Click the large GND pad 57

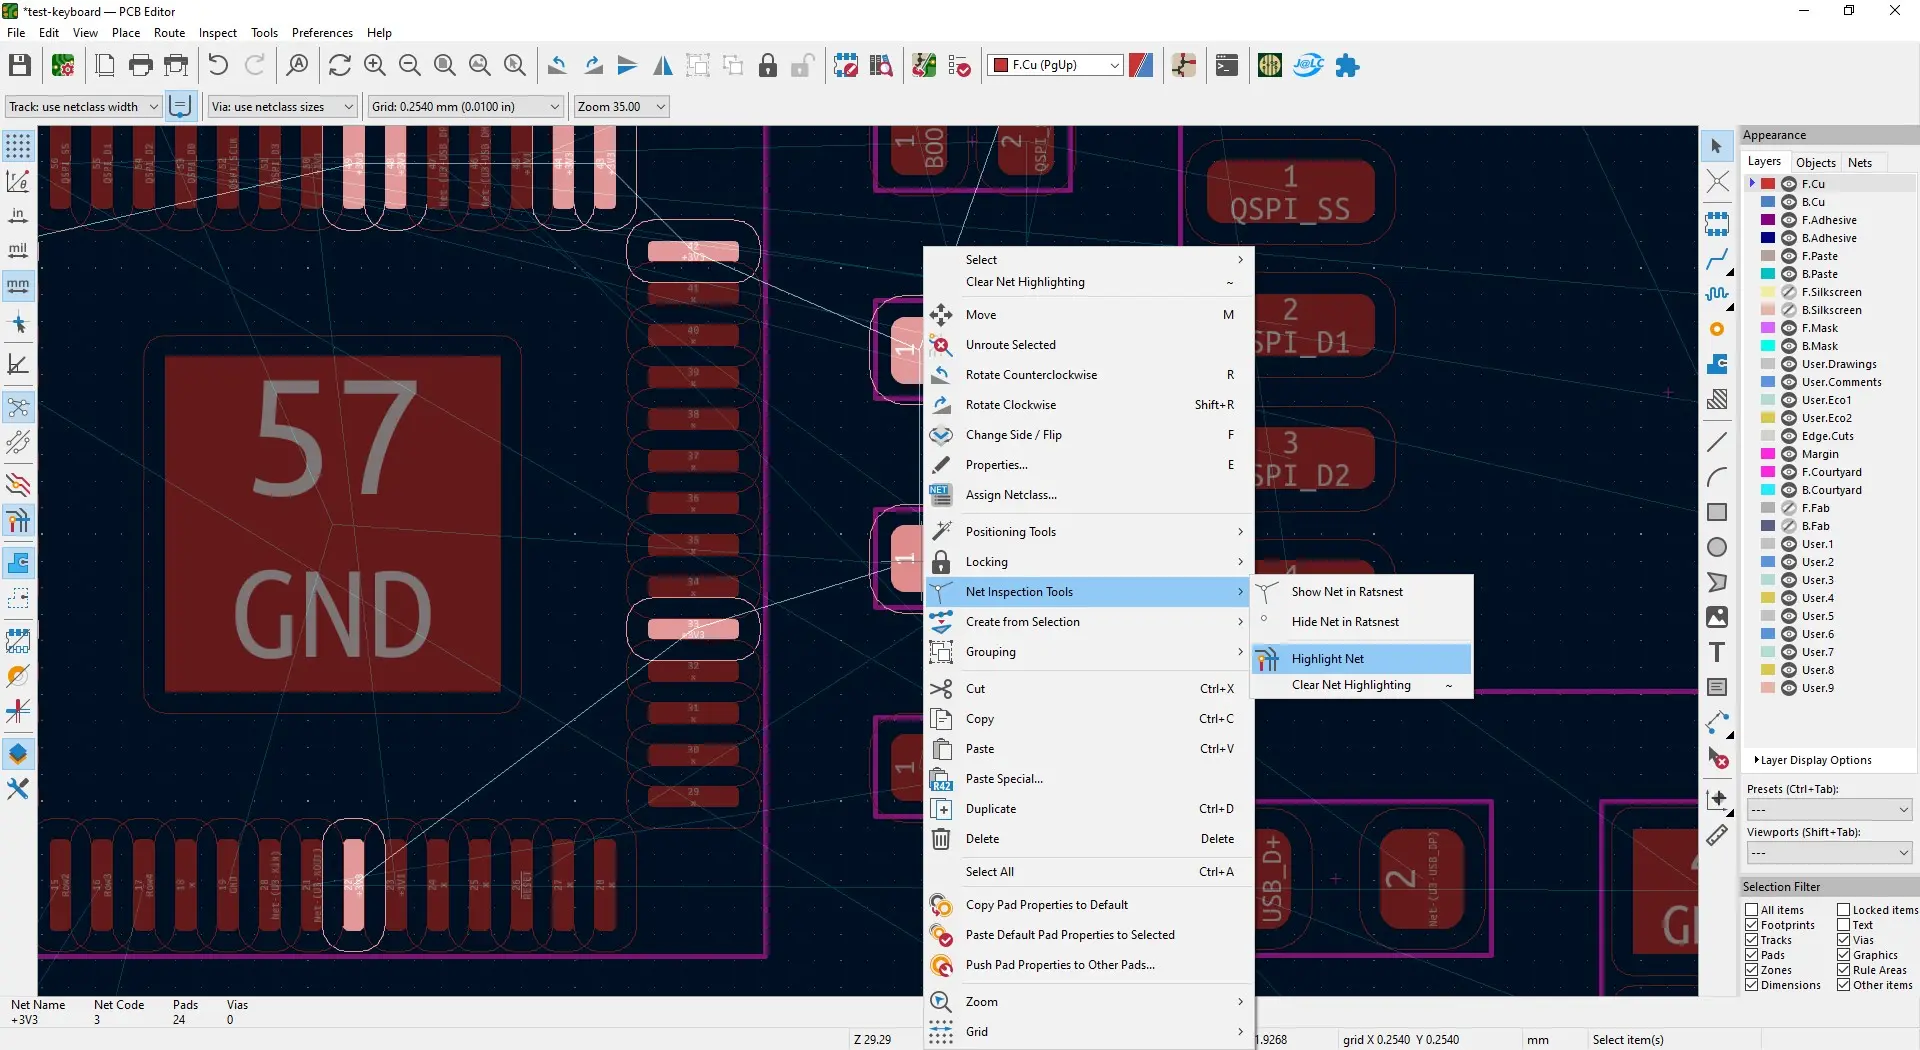[x=332, y=525]
